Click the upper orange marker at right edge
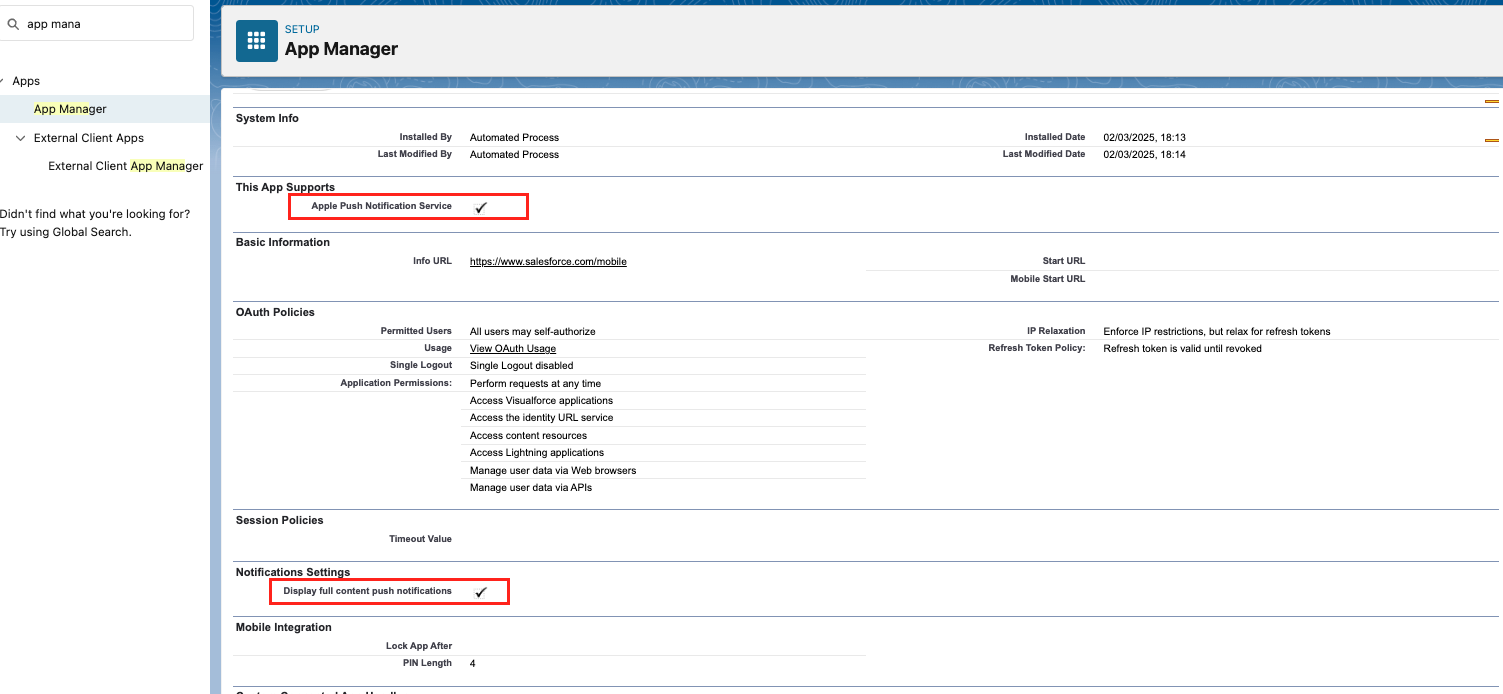 tap(1491, 102)
